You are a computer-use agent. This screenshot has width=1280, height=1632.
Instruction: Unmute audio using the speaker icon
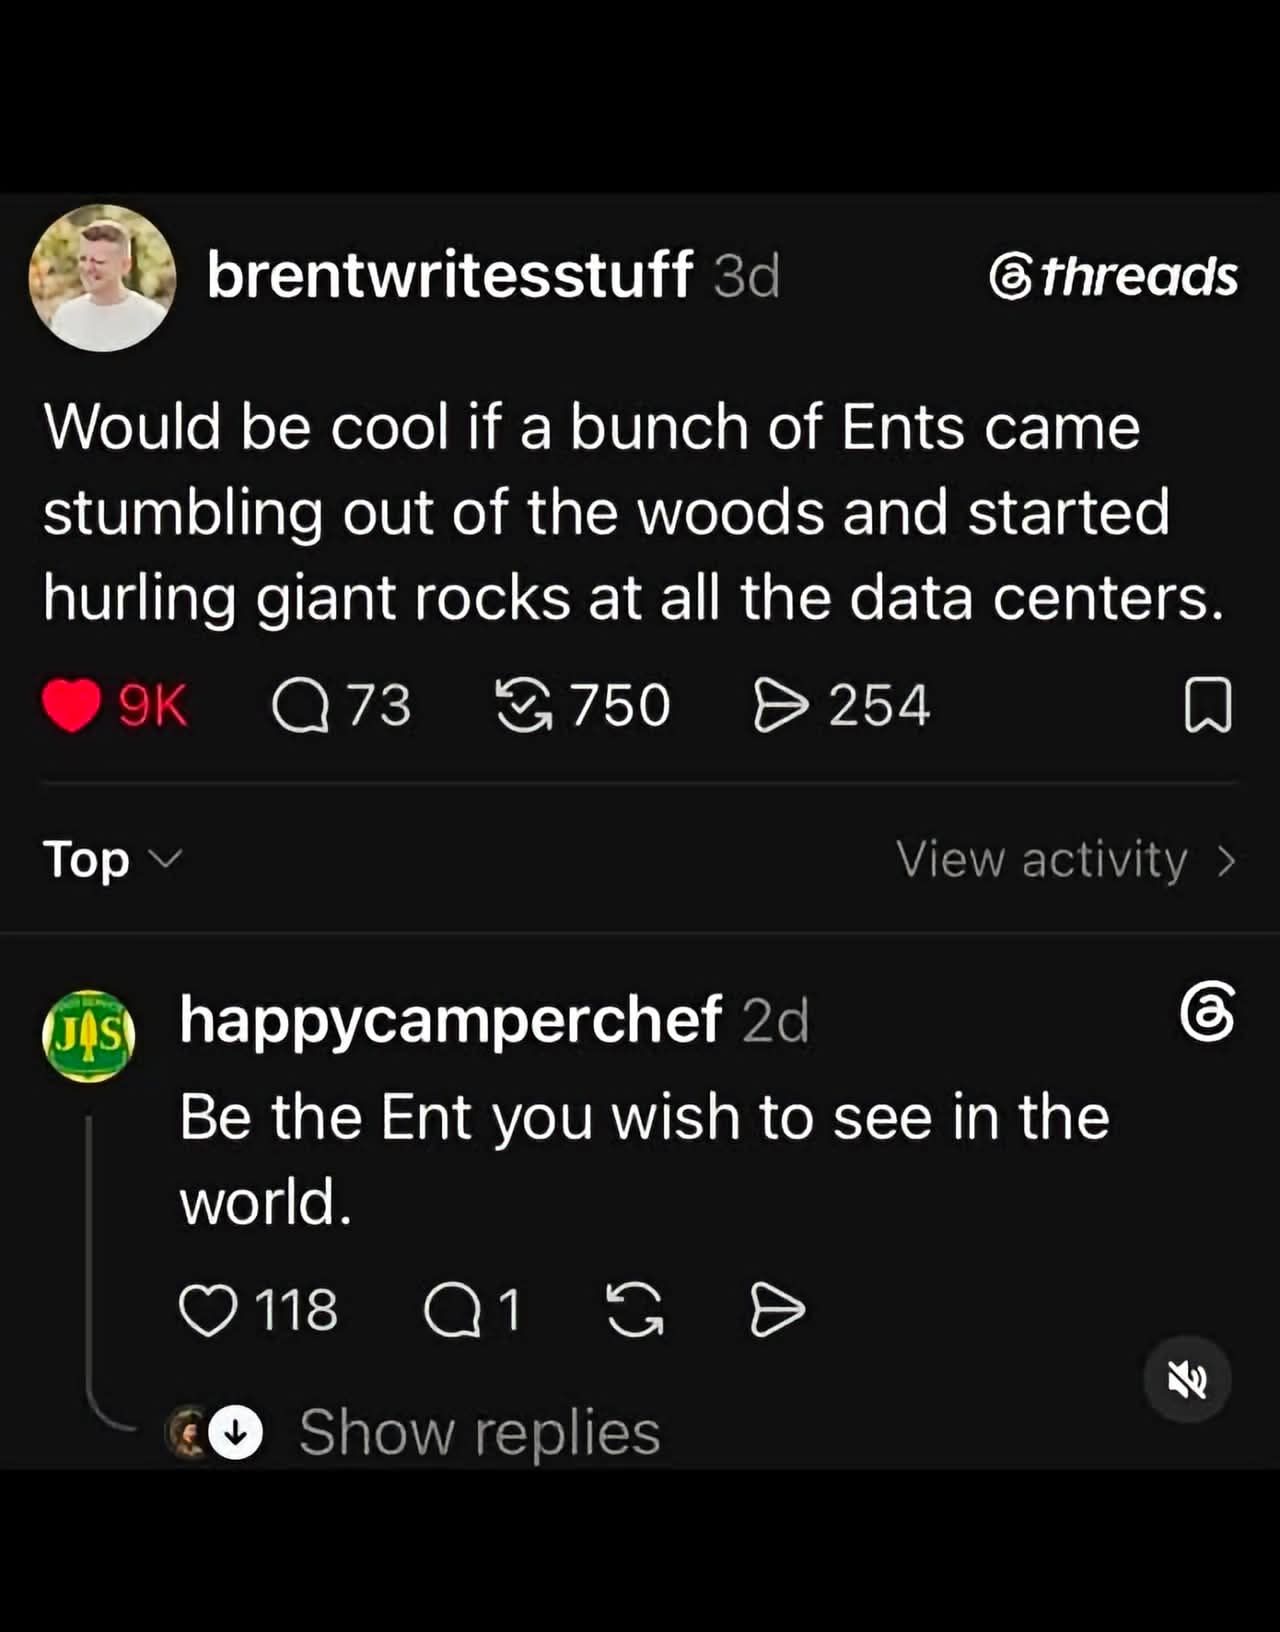(1188, 1381)
